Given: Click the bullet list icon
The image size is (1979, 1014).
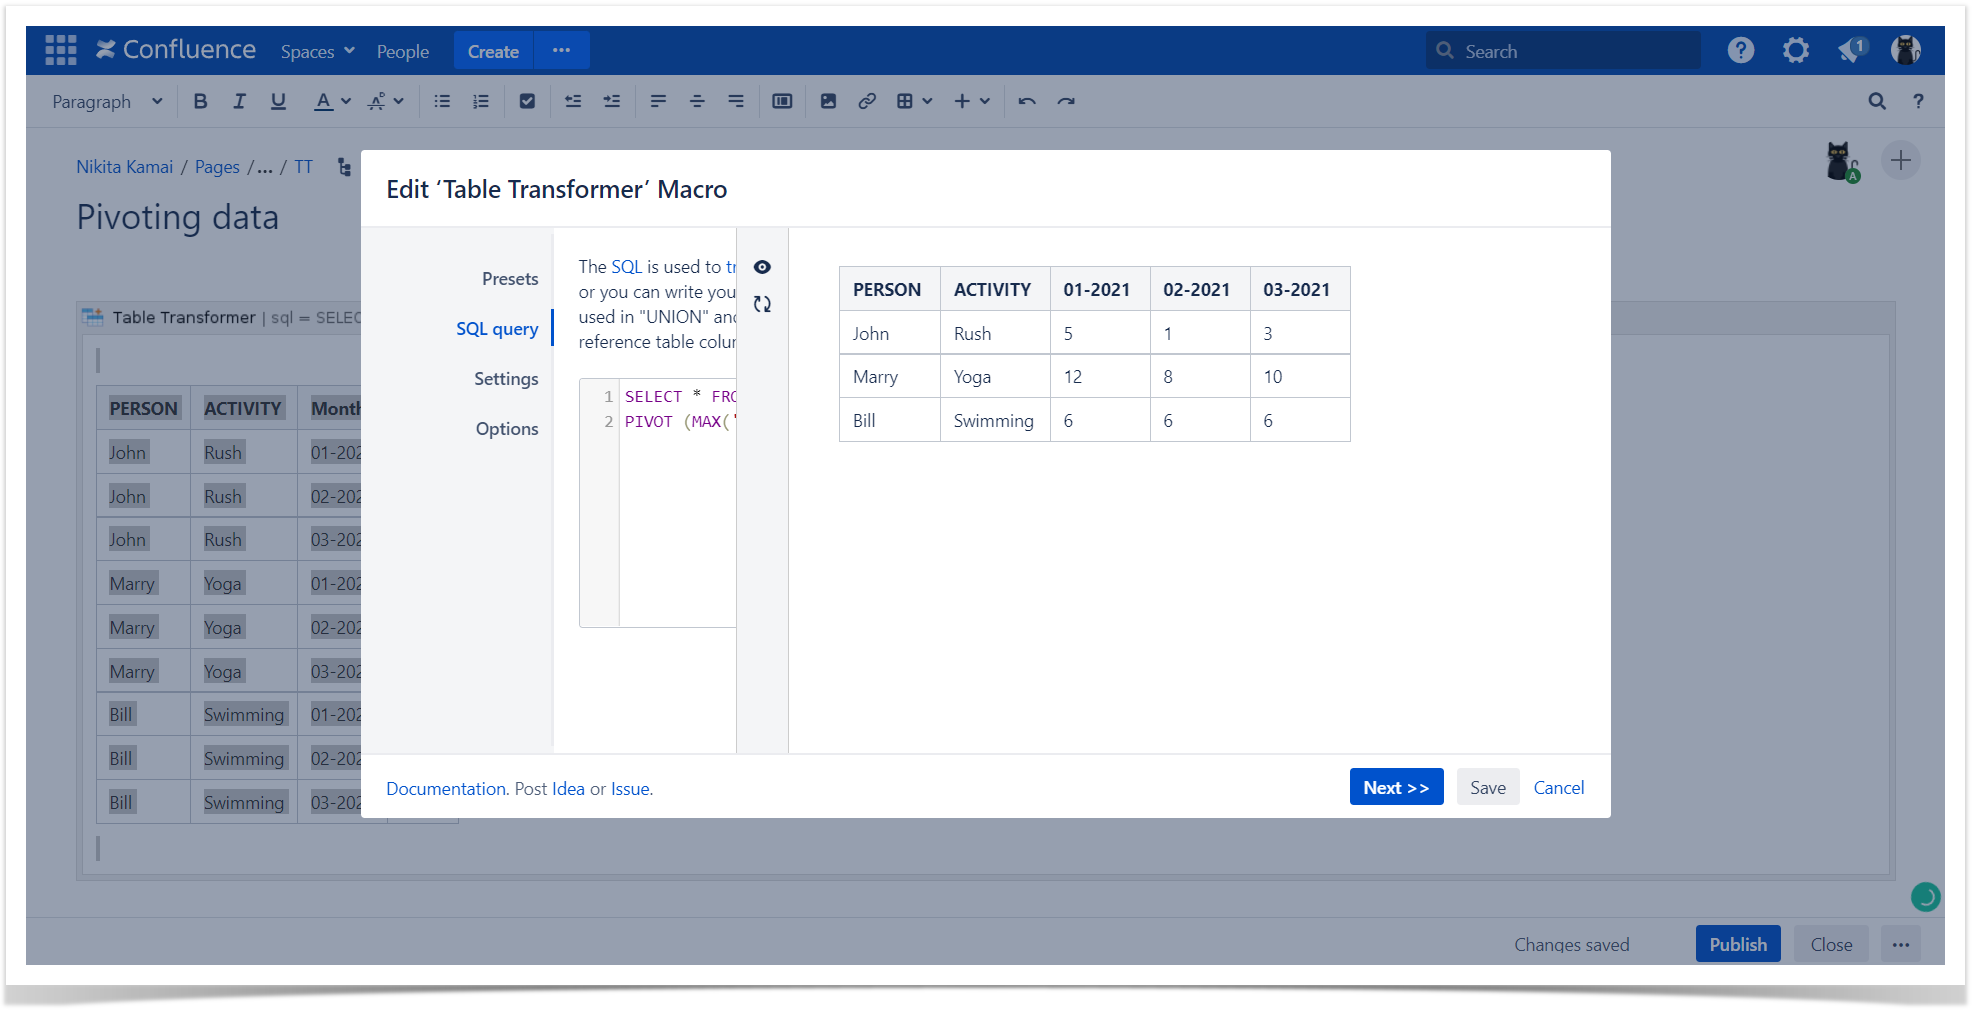Looking at the screenshot, I should point(442,101).
